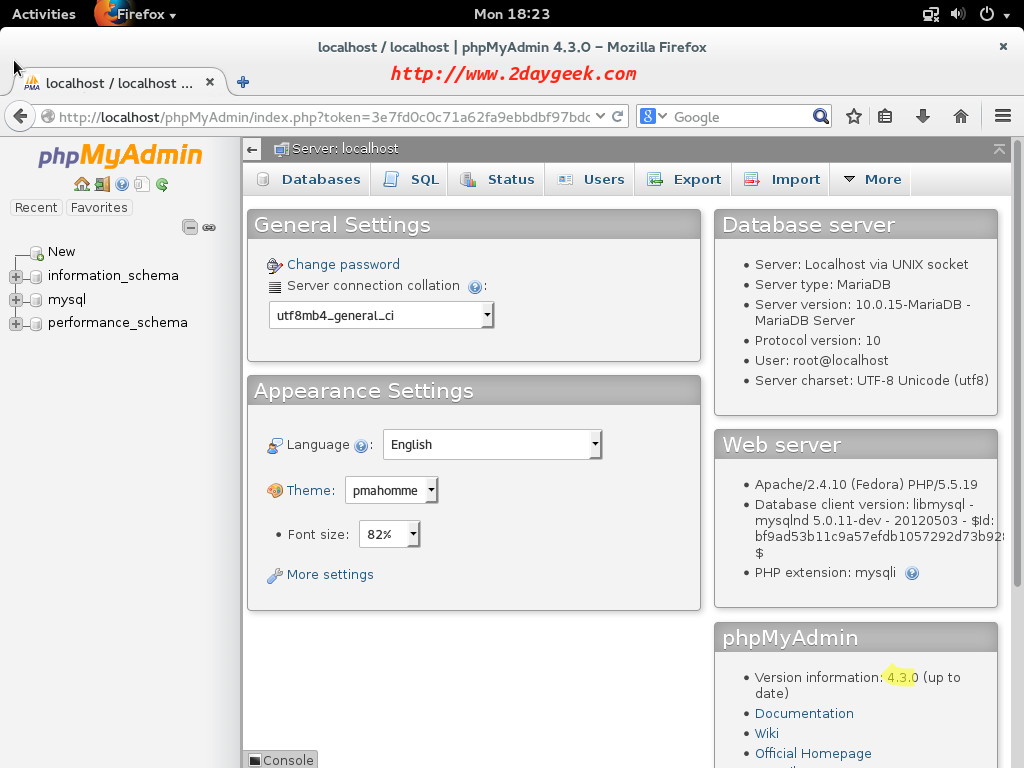The width and height of the screenshot is (1024, 768).
Task: Select the Users tab
Action: (x=590, y=180)
